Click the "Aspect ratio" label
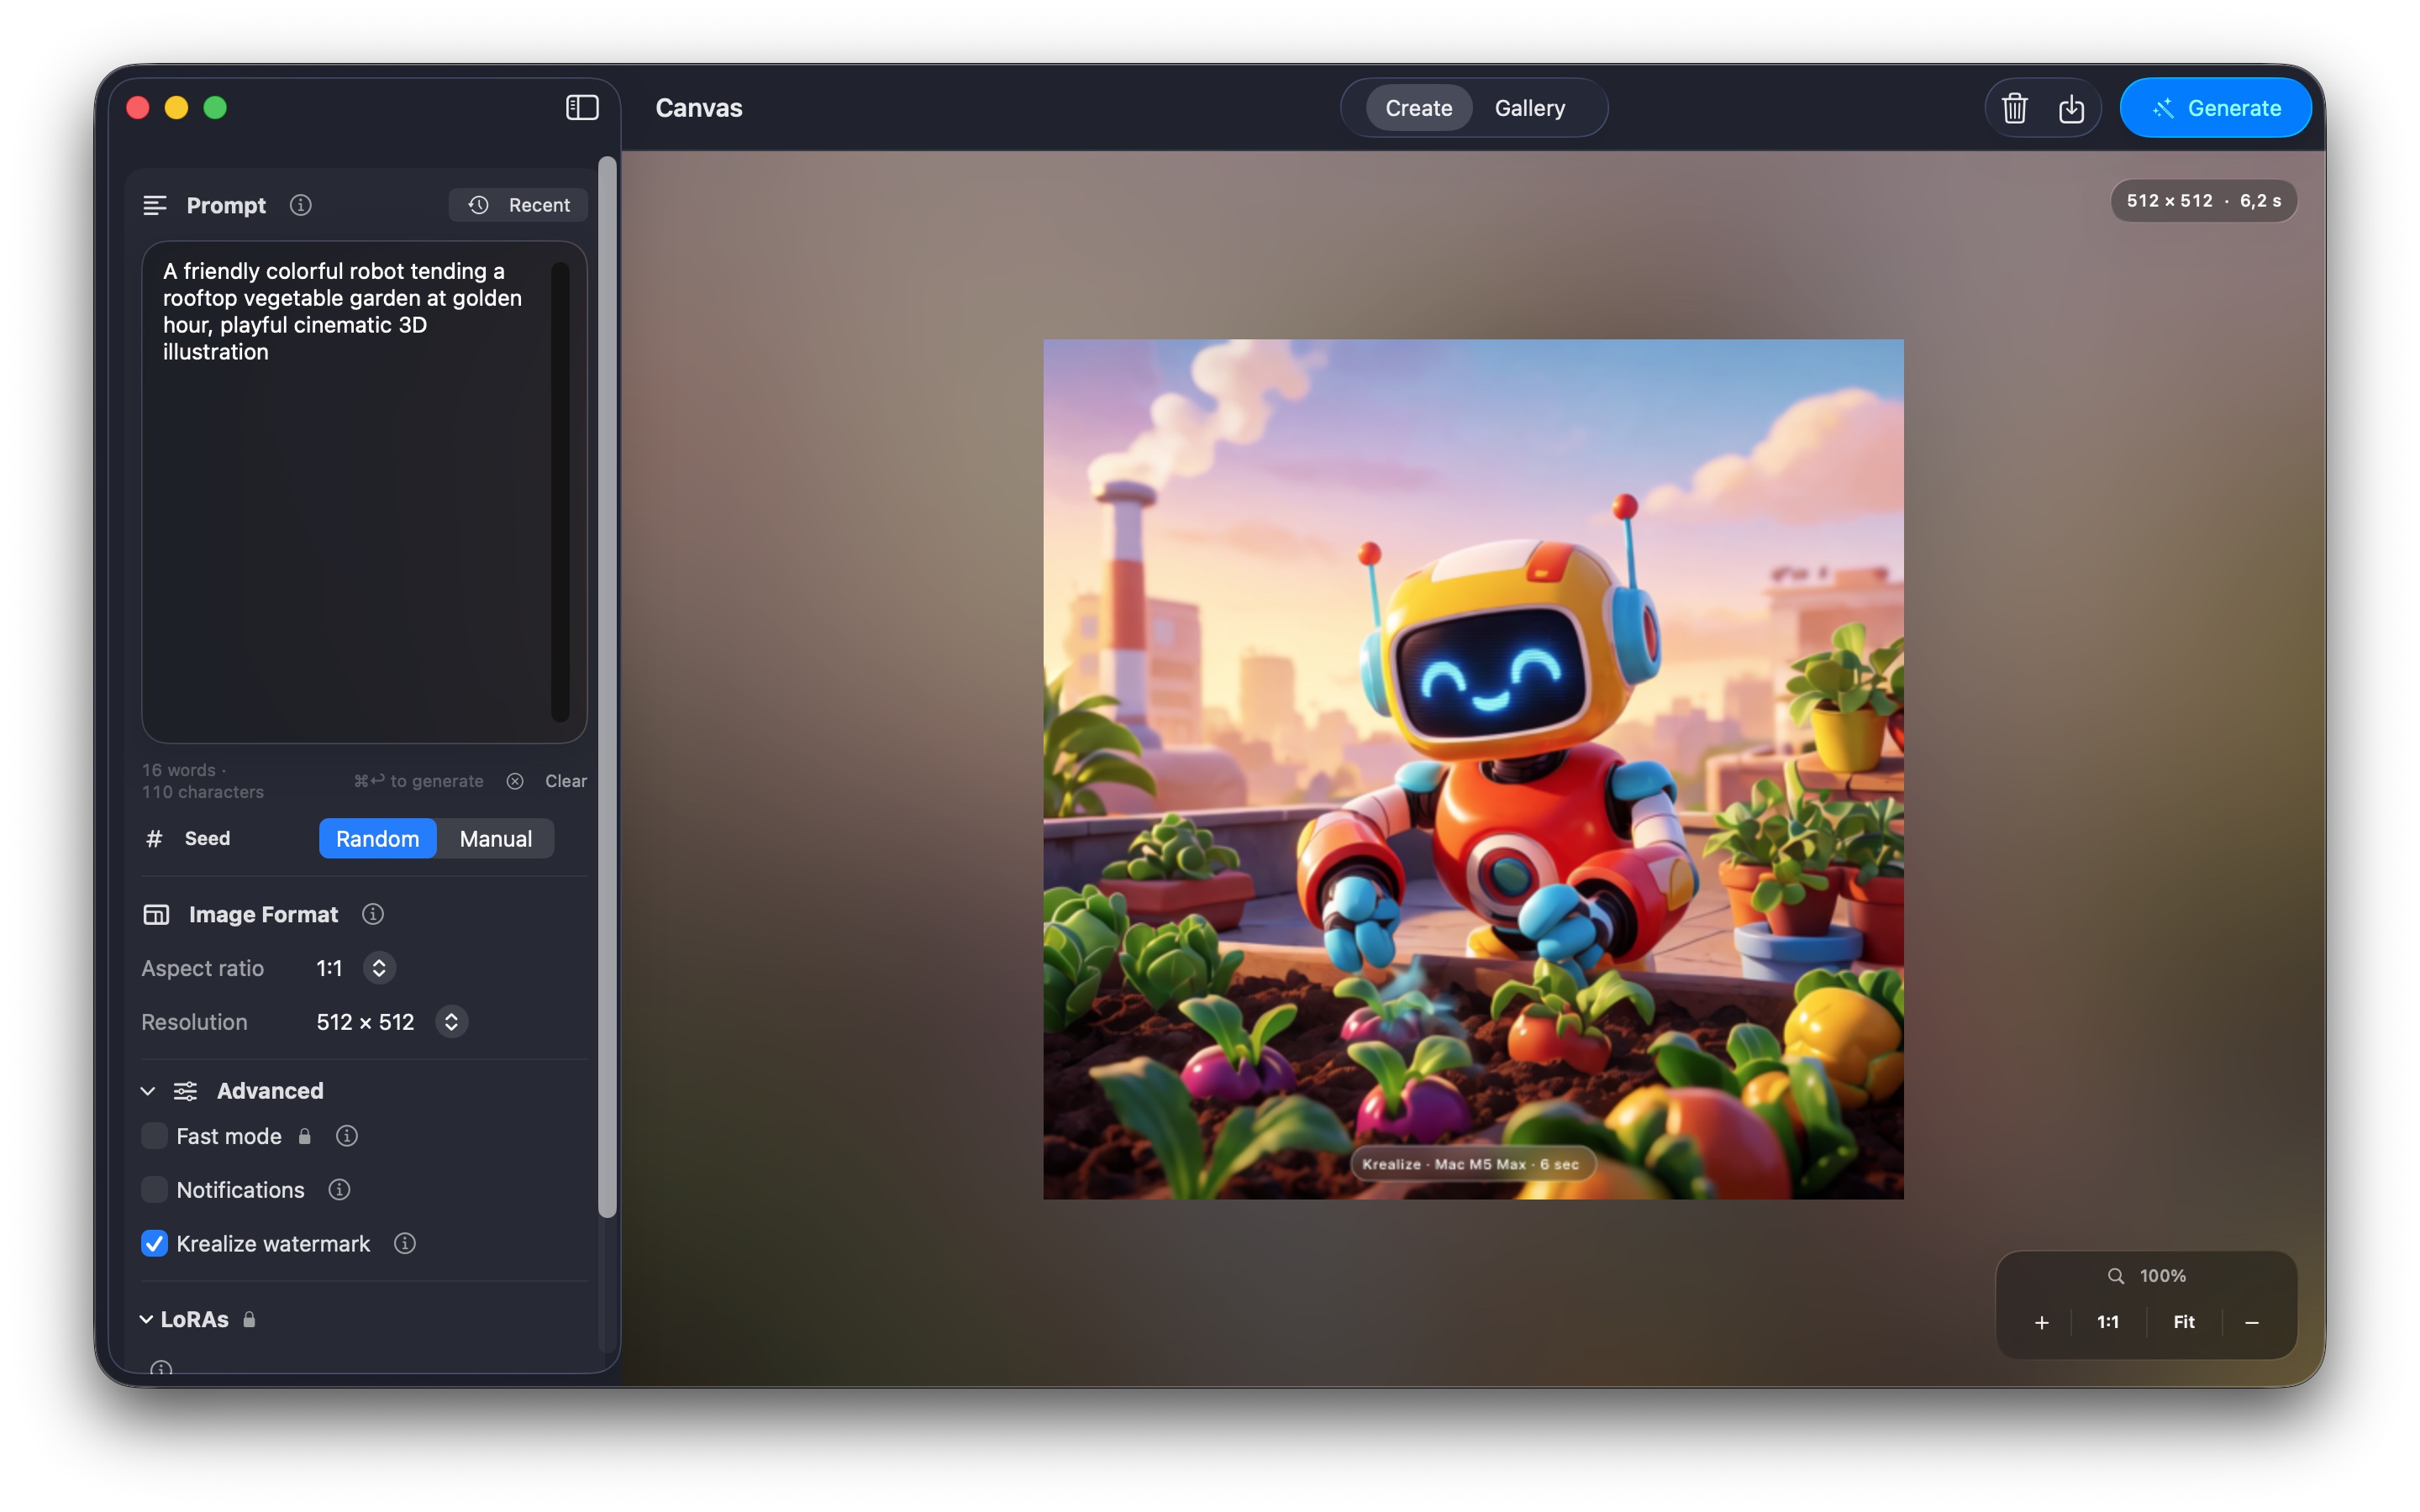Screen dimensions: 2420x1512 203,968
